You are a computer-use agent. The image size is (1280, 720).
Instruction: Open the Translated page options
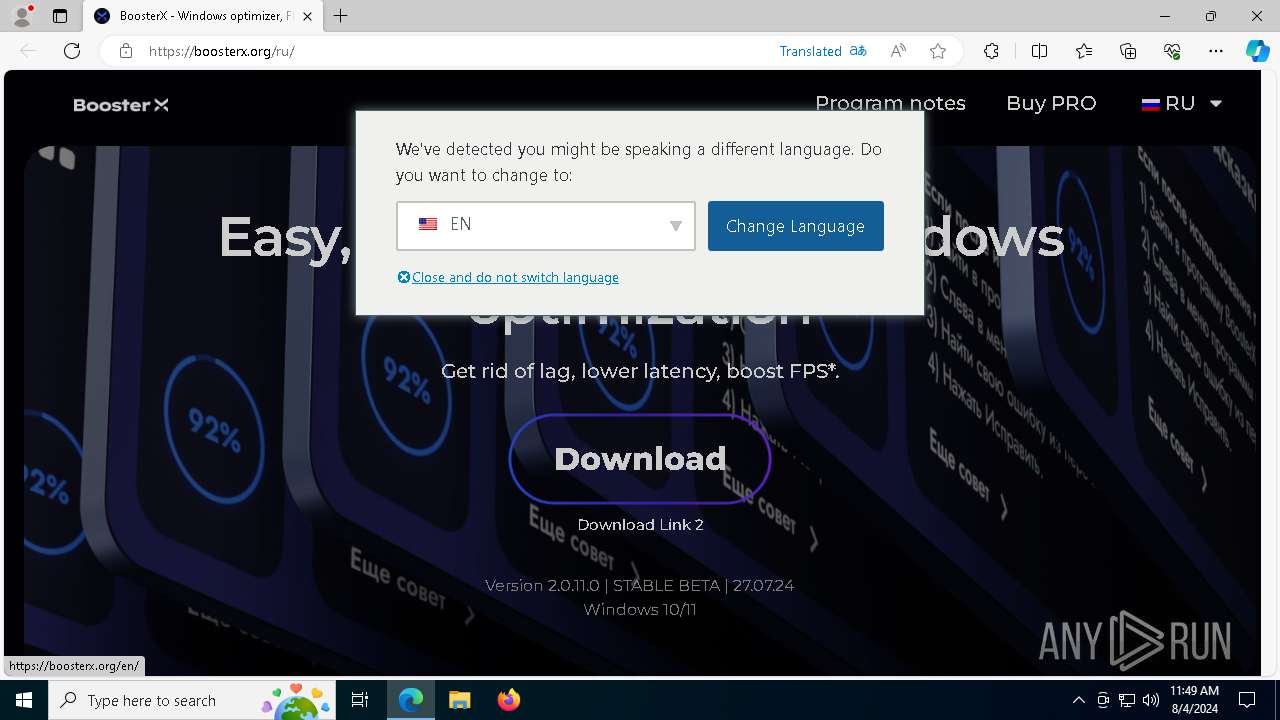coord(823,51)
